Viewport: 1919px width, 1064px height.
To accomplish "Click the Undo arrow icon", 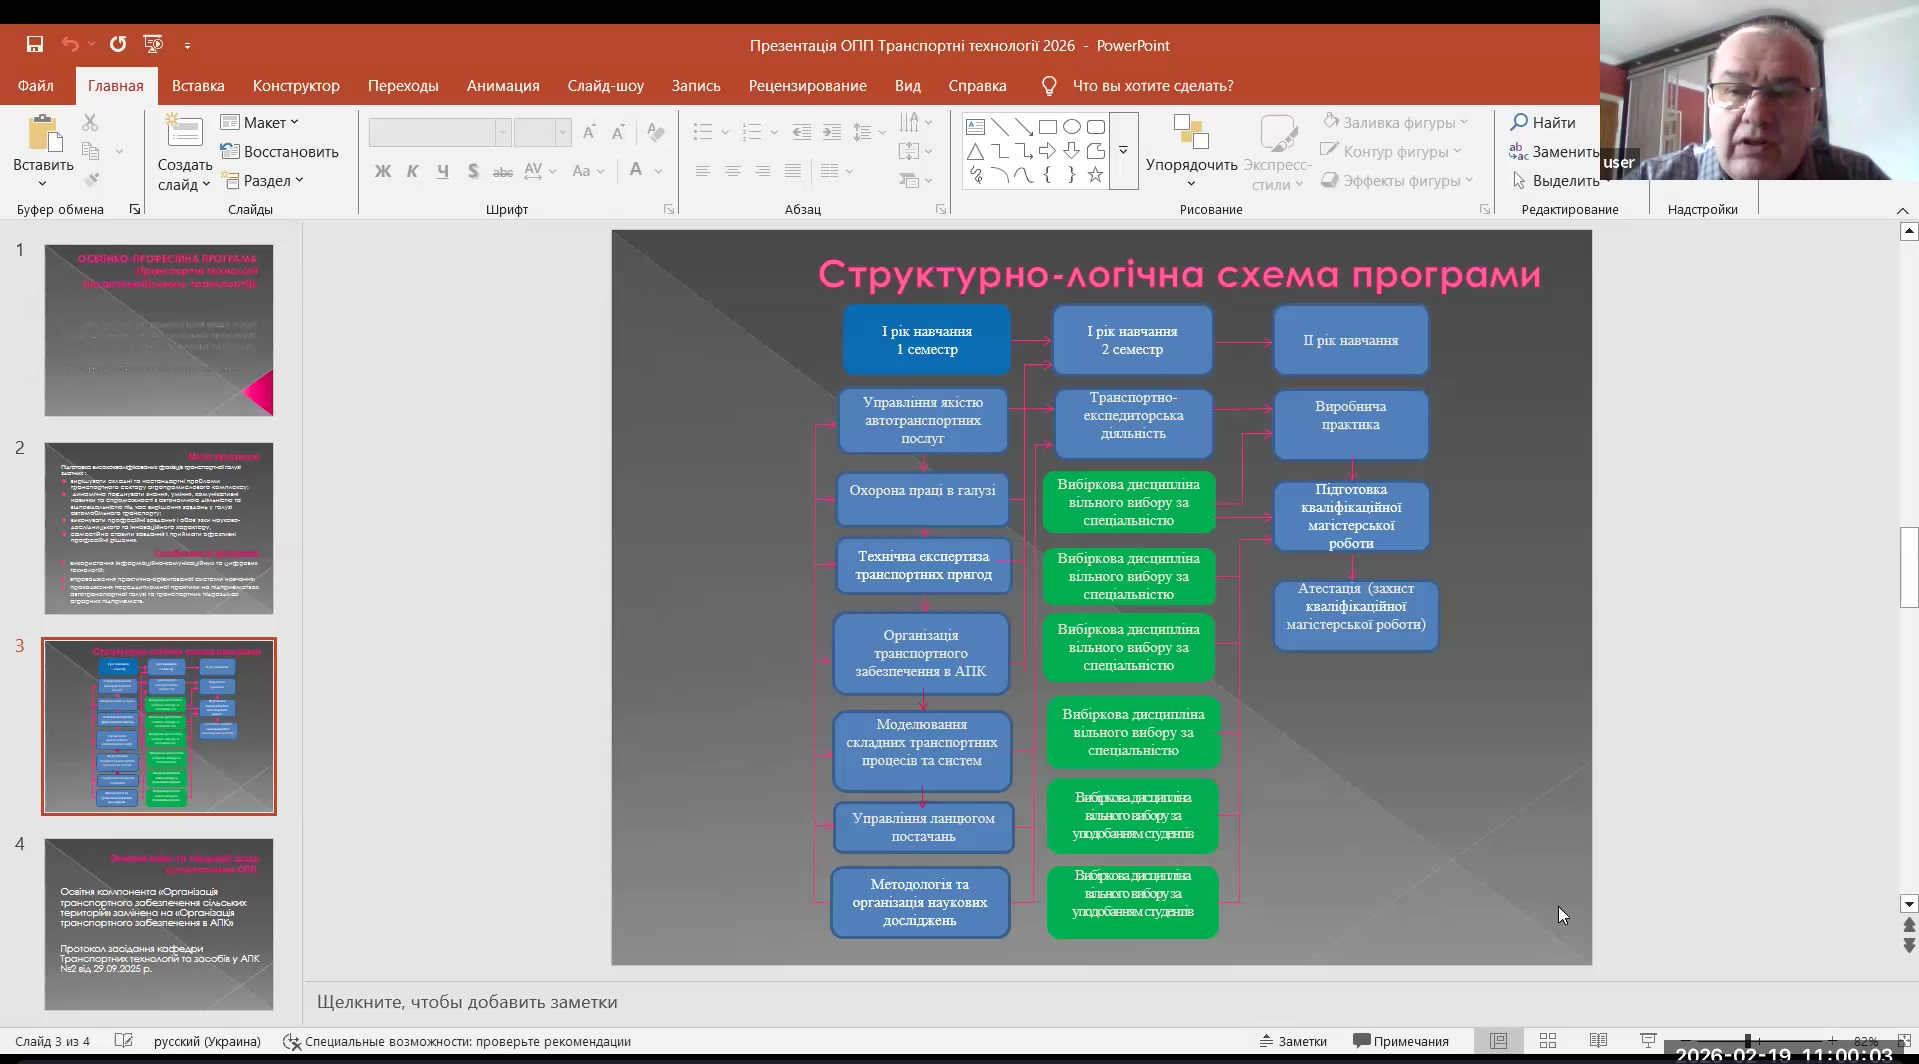I will tap(70, 44).
